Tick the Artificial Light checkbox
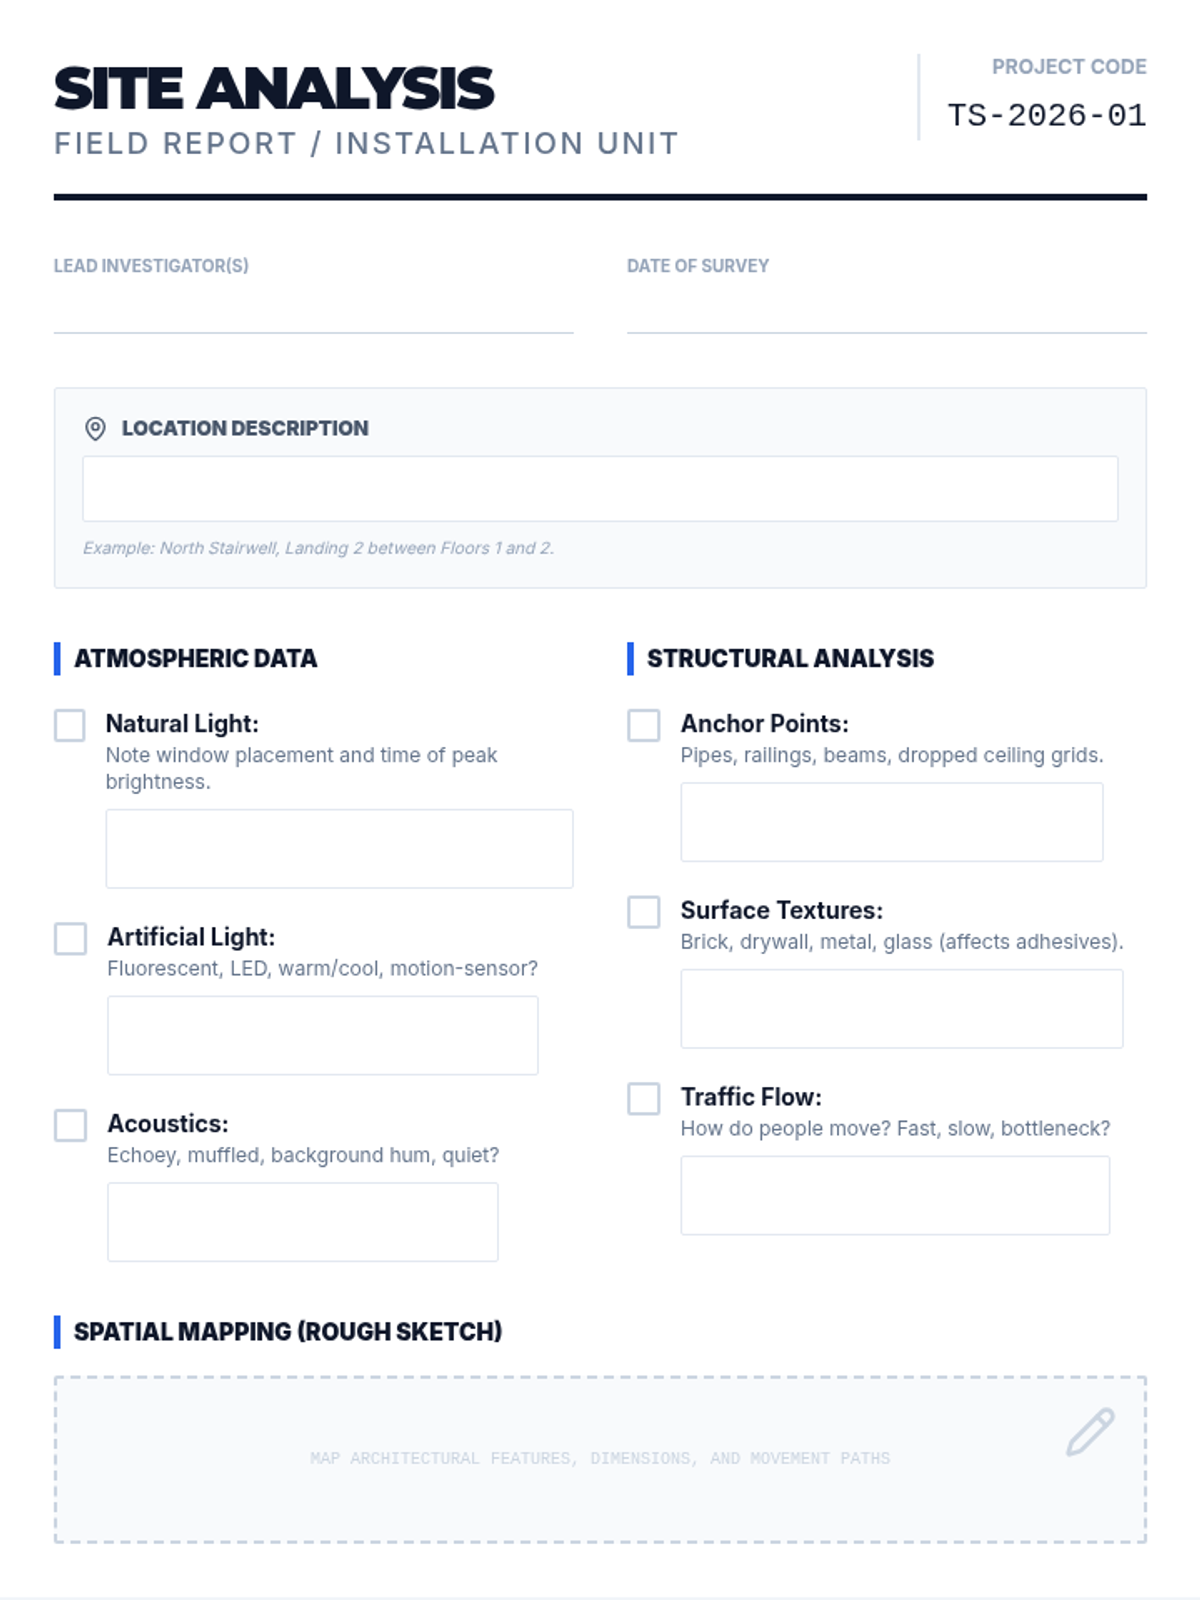The width and height of the screenshot is (1200, 1600). (x=70, y=939)
